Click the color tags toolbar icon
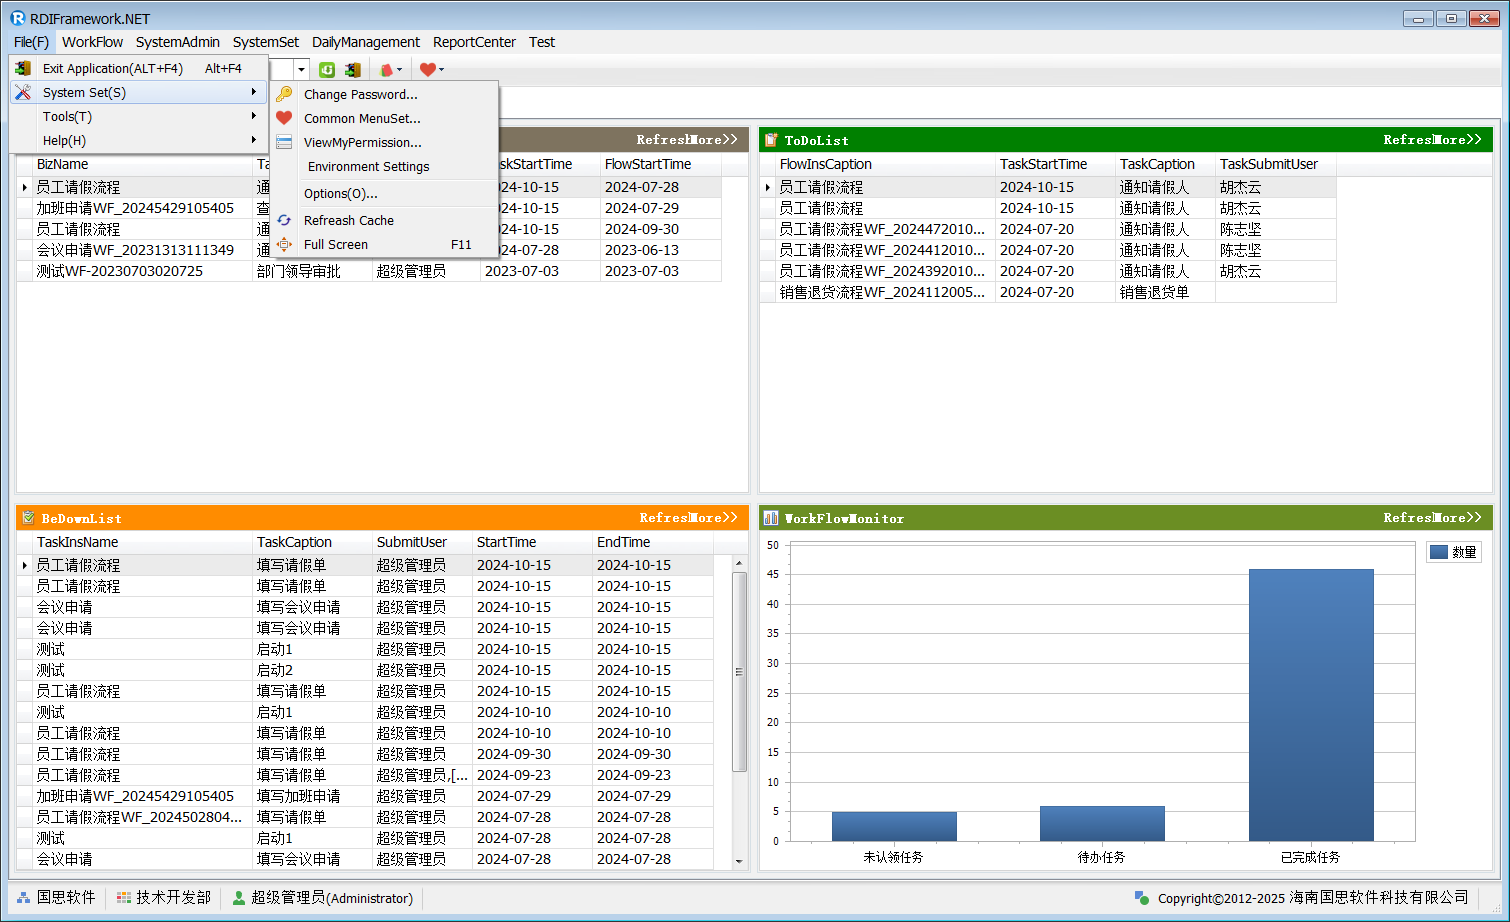Image resolution: width=1510 pixels, height=922 pixels. pos(387,70)
